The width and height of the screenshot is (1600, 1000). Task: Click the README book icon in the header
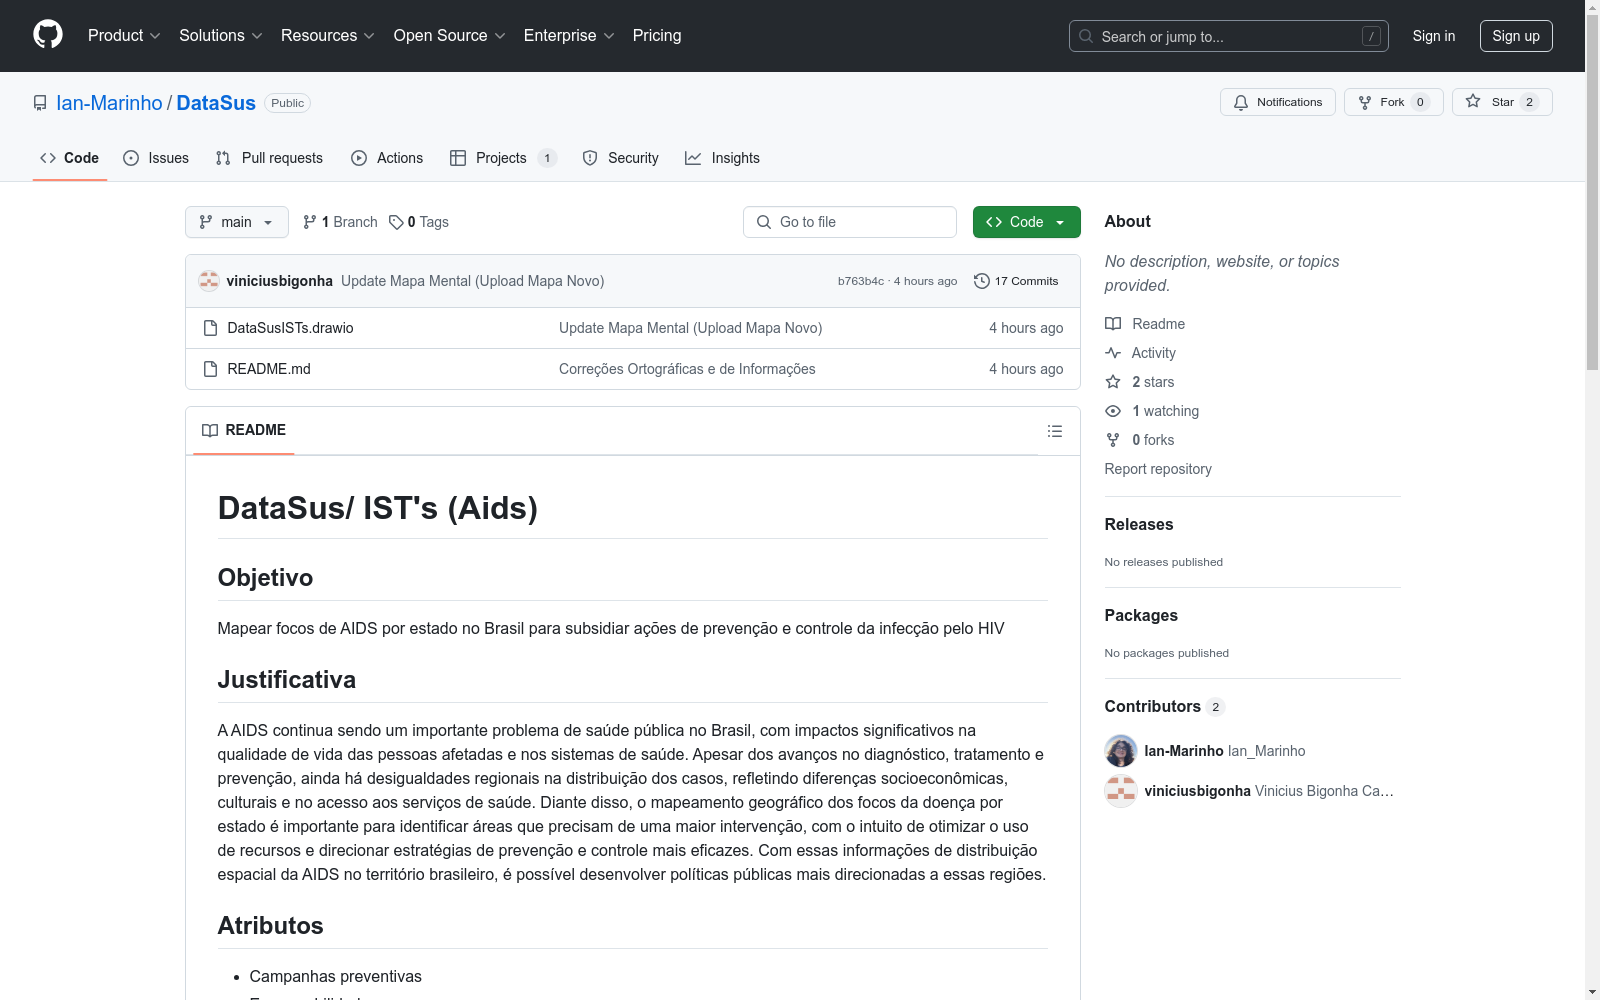click(x=210, y=430)
